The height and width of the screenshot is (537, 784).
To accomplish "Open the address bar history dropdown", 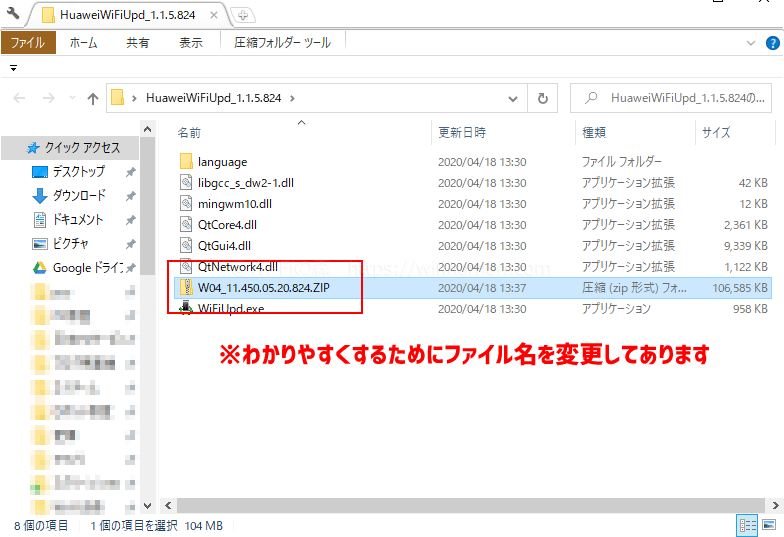I will (x=512, y=98).
